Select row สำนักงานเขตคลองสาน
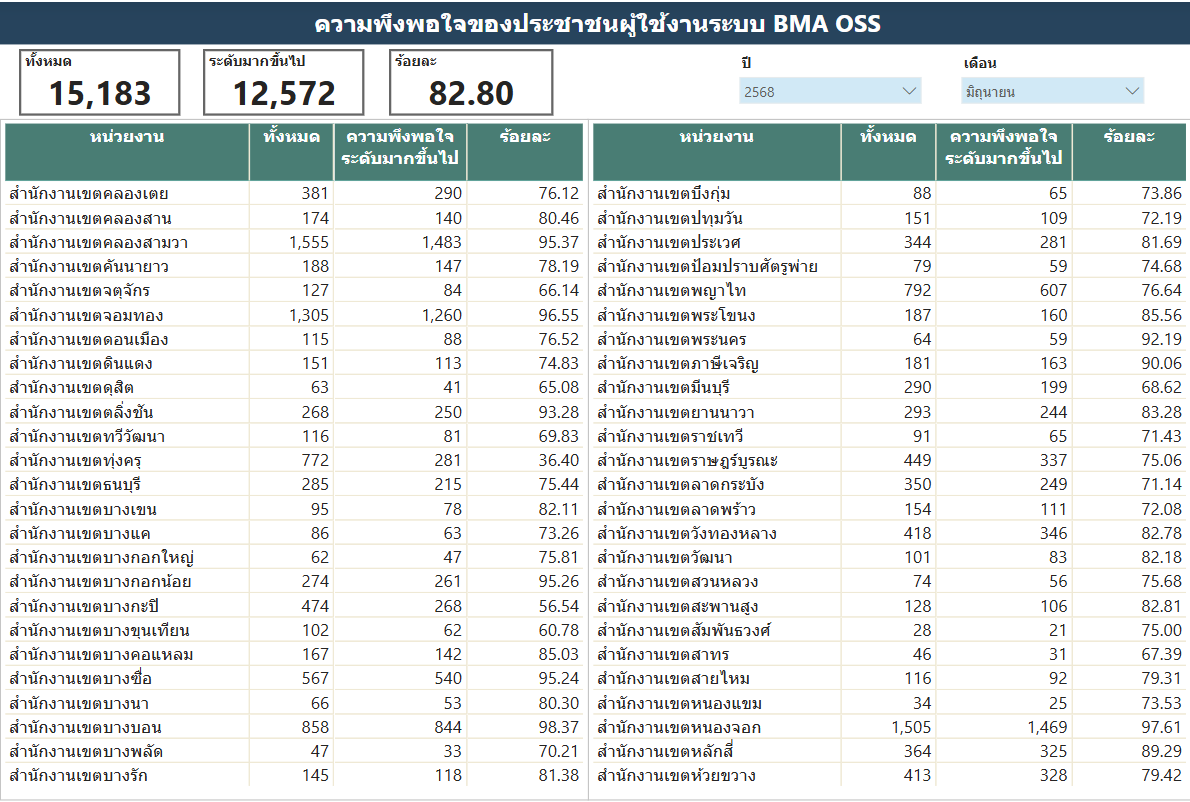The image size is (1190, 802). tap(294, 219)
